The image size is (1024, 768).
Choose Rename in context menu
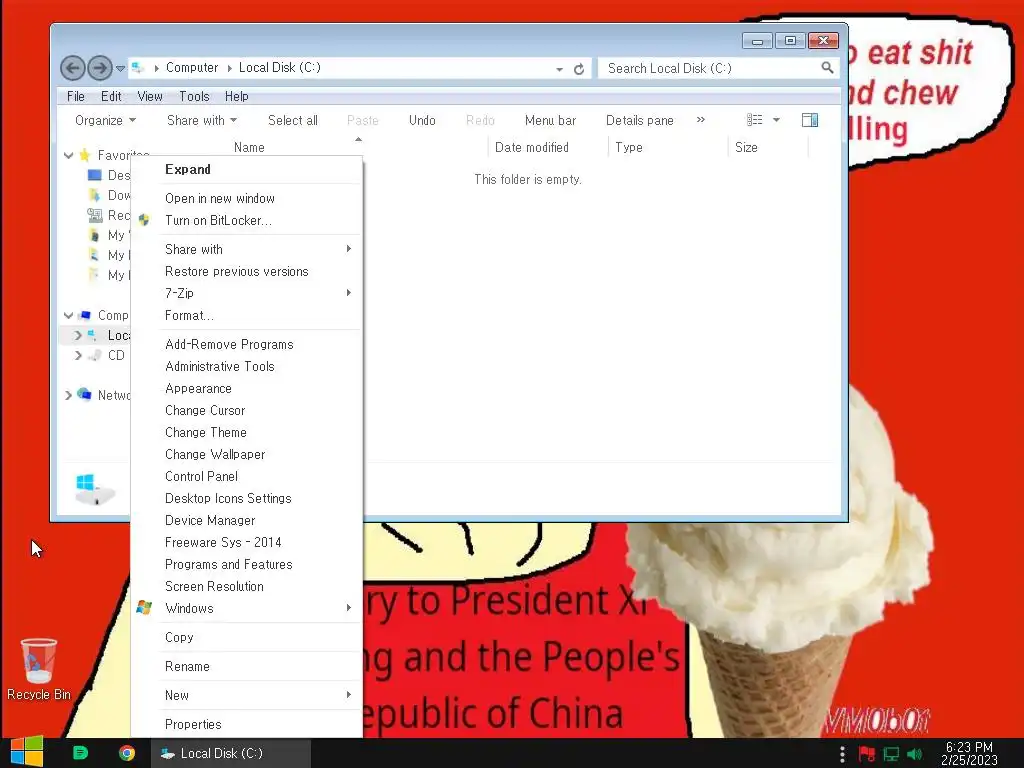(x=247, y=666)
